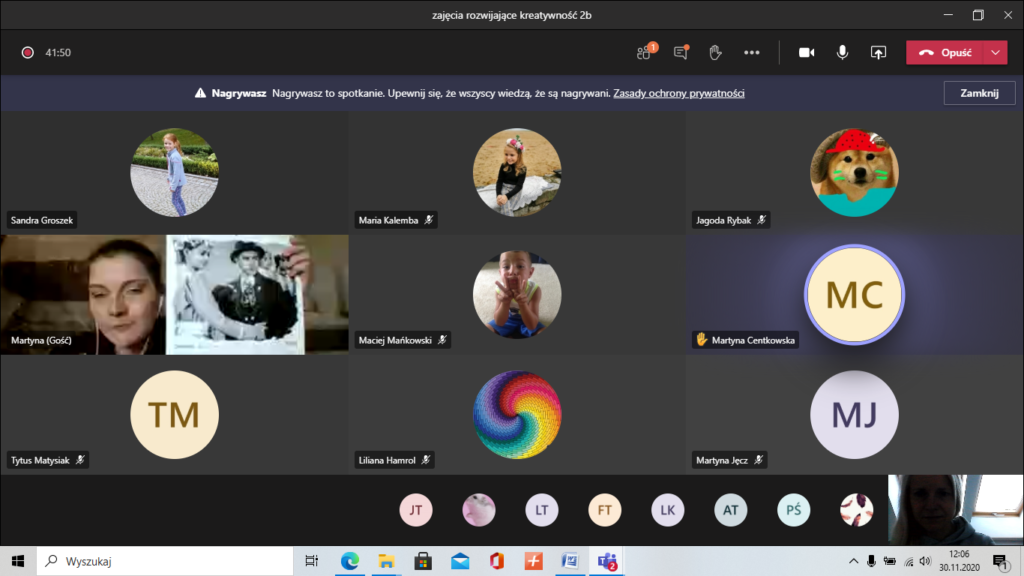Click the JT participant bubble
The height and width of the screenshot is (576, 1024).
point(416,510)
